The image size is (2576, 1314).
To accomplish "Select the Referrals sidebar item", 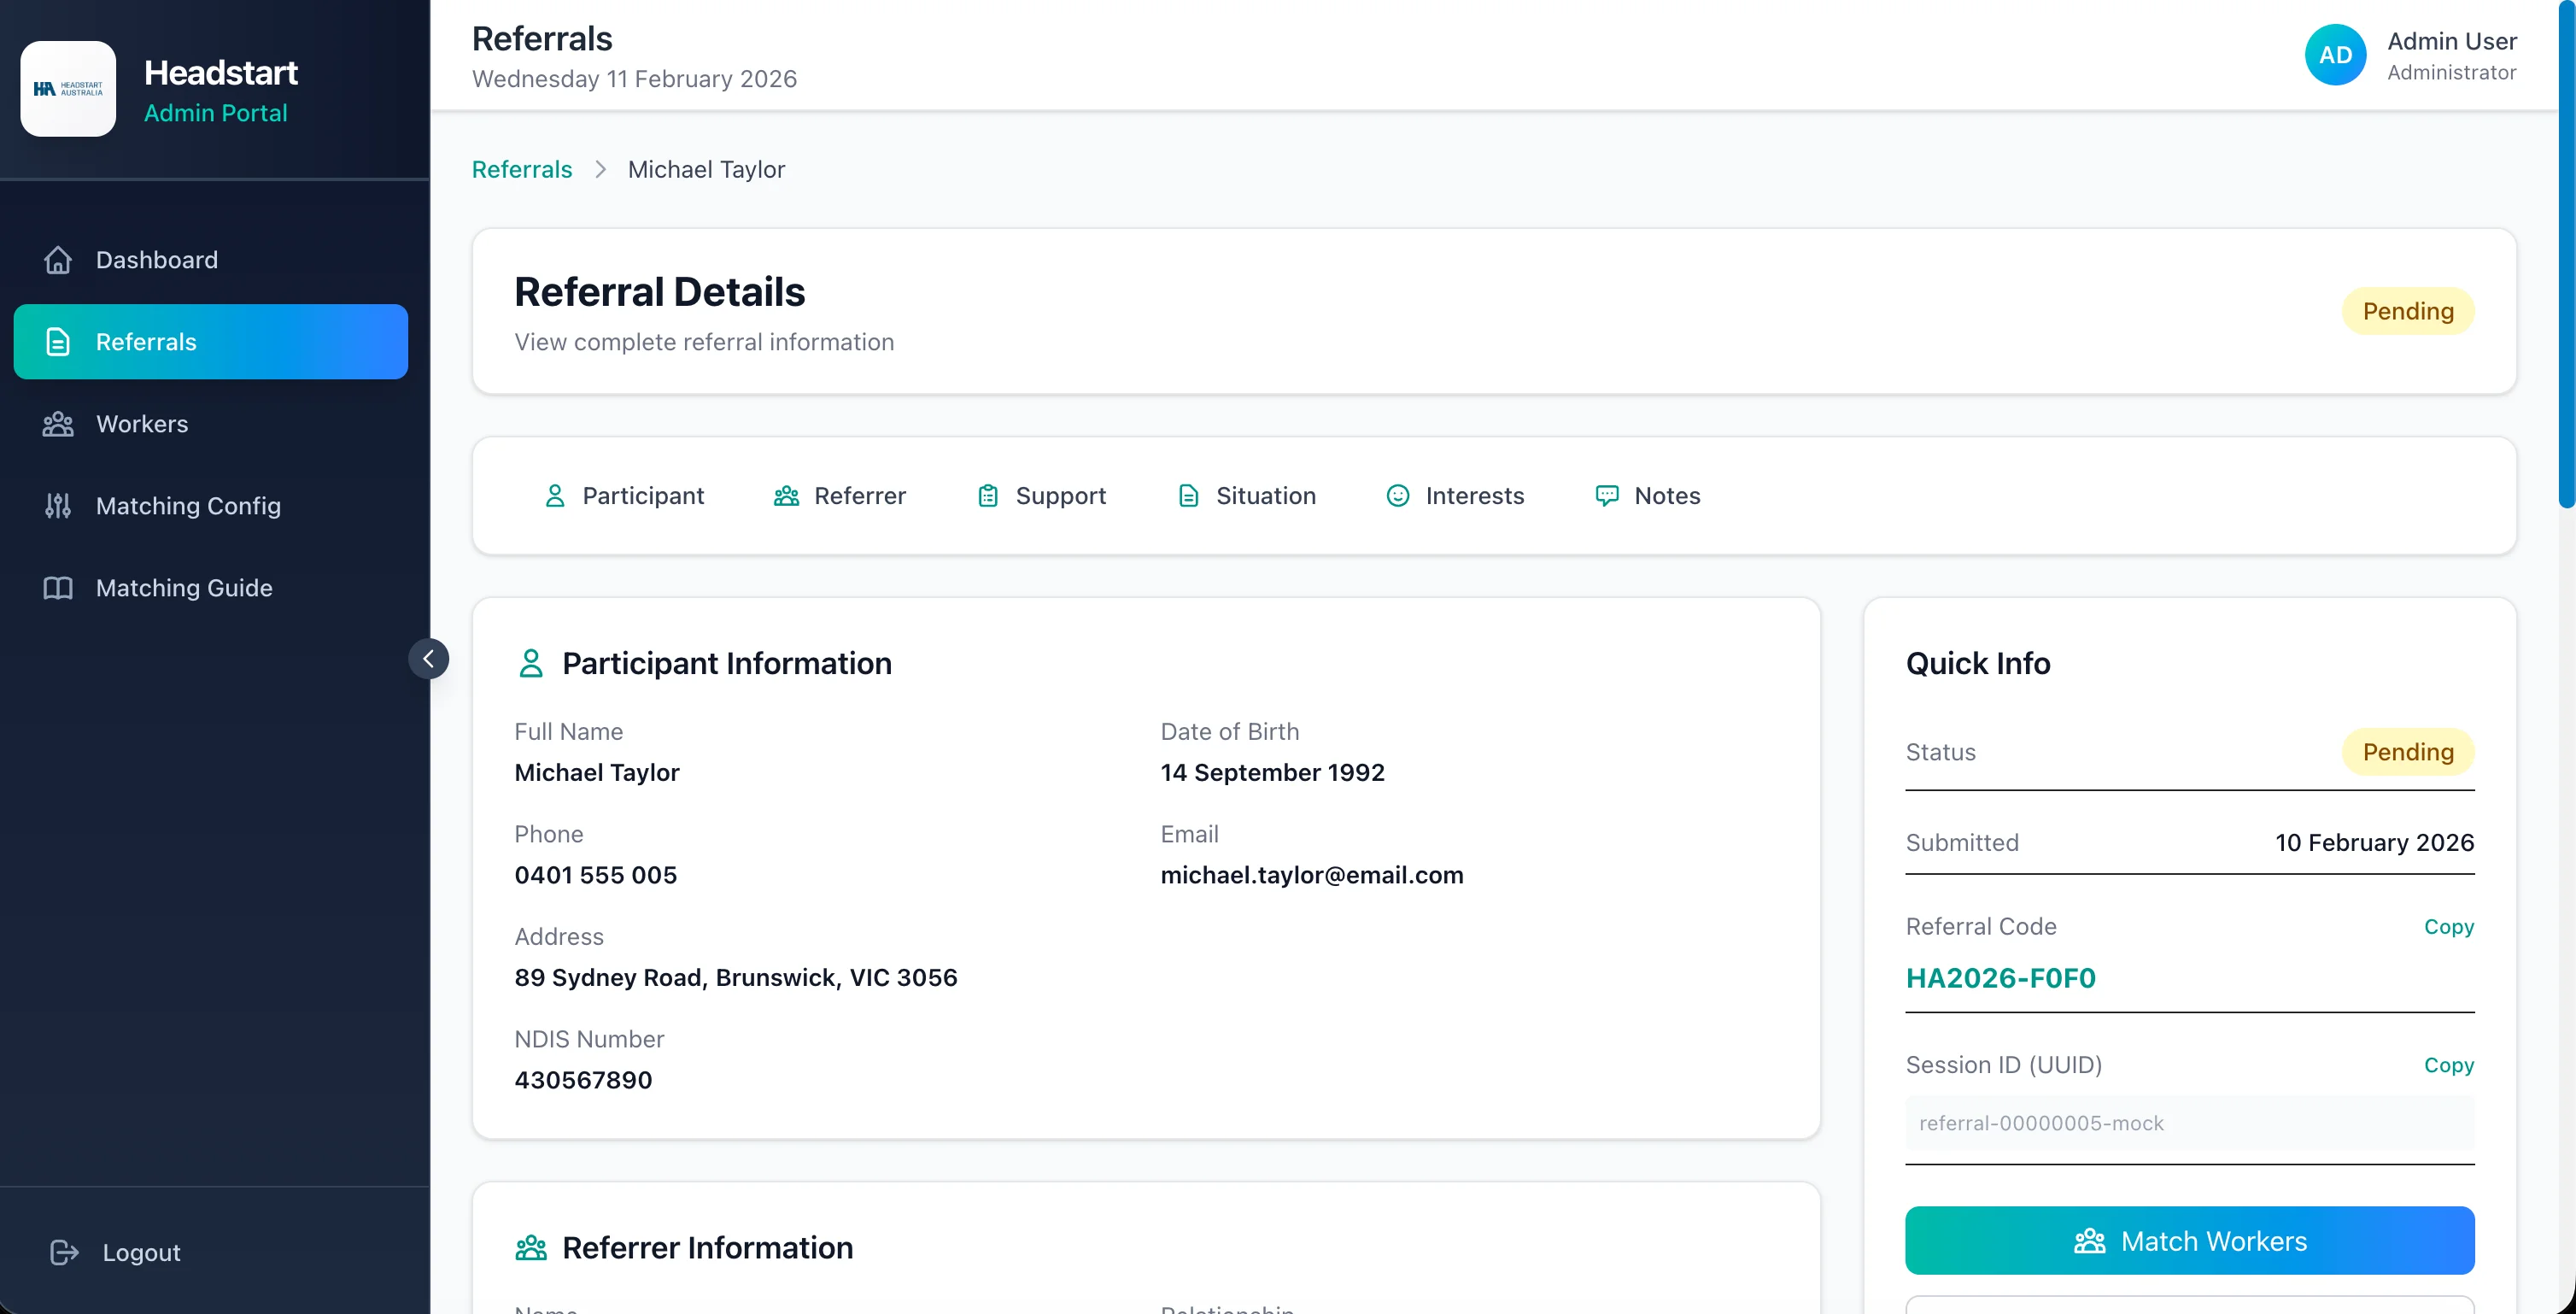I will (211, 342).
